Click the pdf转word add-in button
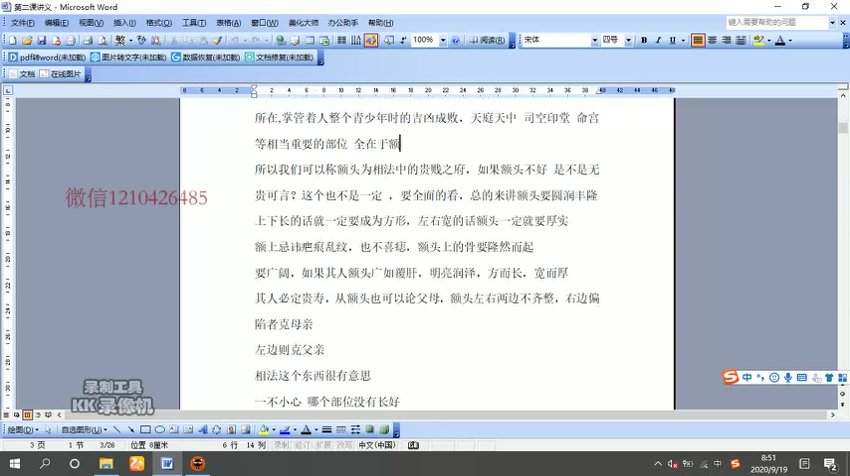Screen dimensions: 850x476 point(47,57)
